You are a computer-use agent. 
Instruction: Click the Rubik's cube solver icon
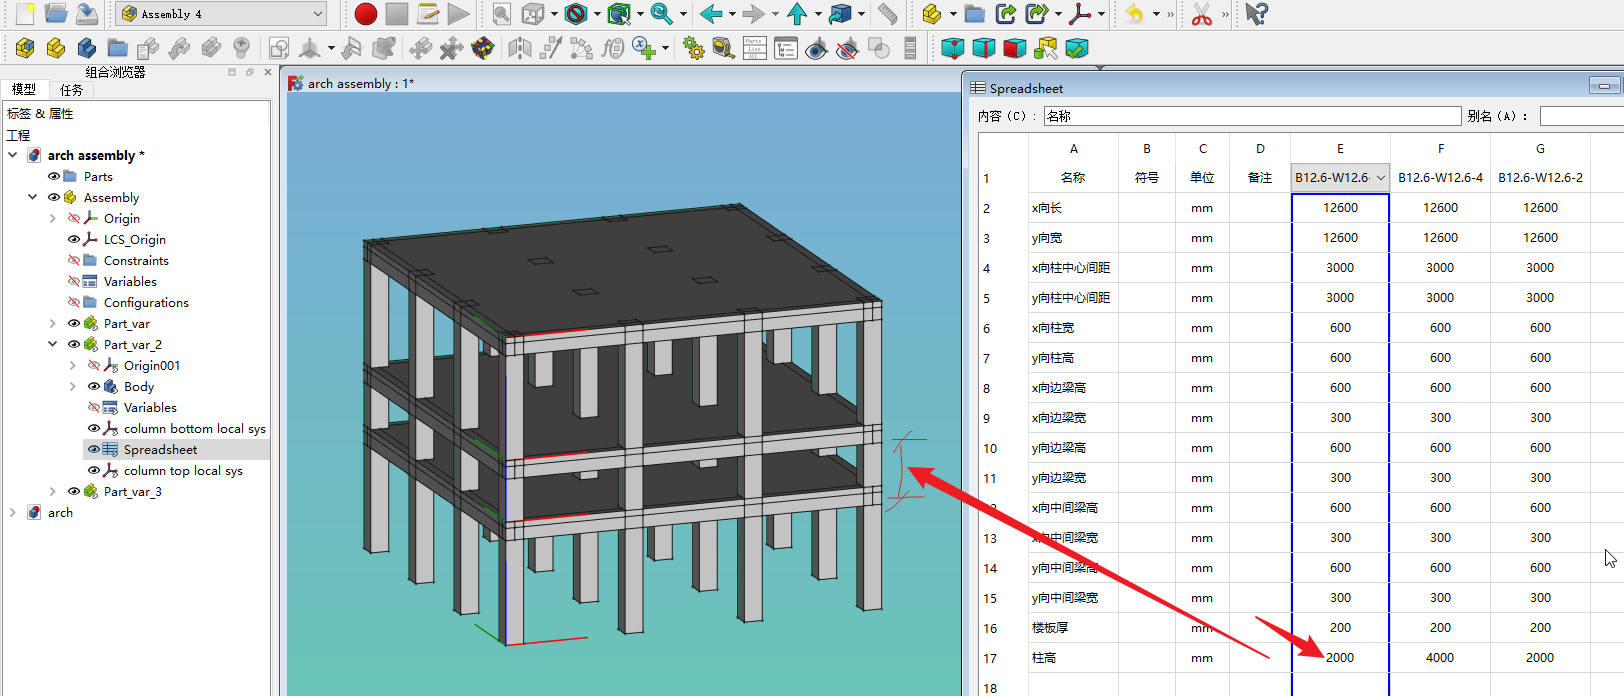(483, 48)
